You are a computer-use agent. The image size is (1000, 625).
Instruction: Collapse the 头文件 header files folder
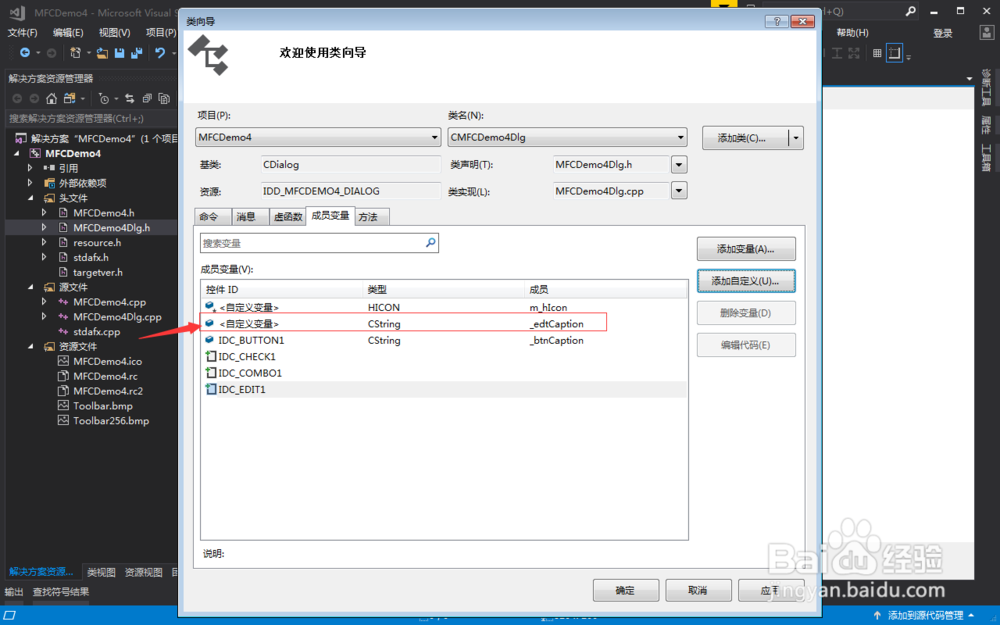click(30, 198)
